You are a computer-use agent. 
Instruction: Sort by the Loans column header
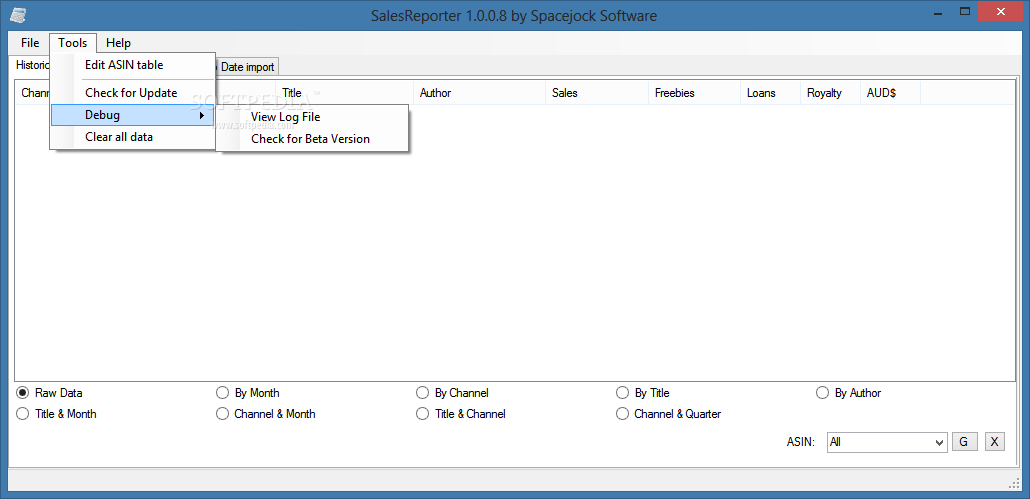[x=770, y=93]
